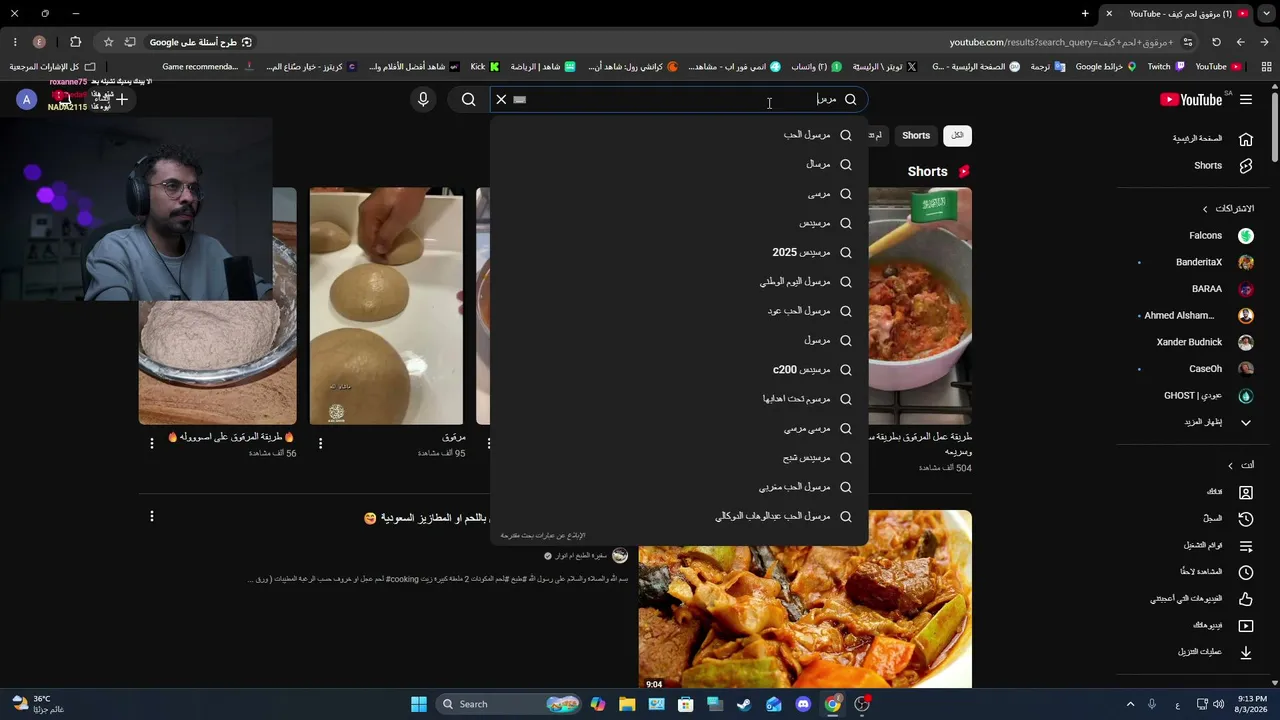Open options for short with 56 ألف مشاهدة
Screen dimensions: 1280x720
click(152, 443)
